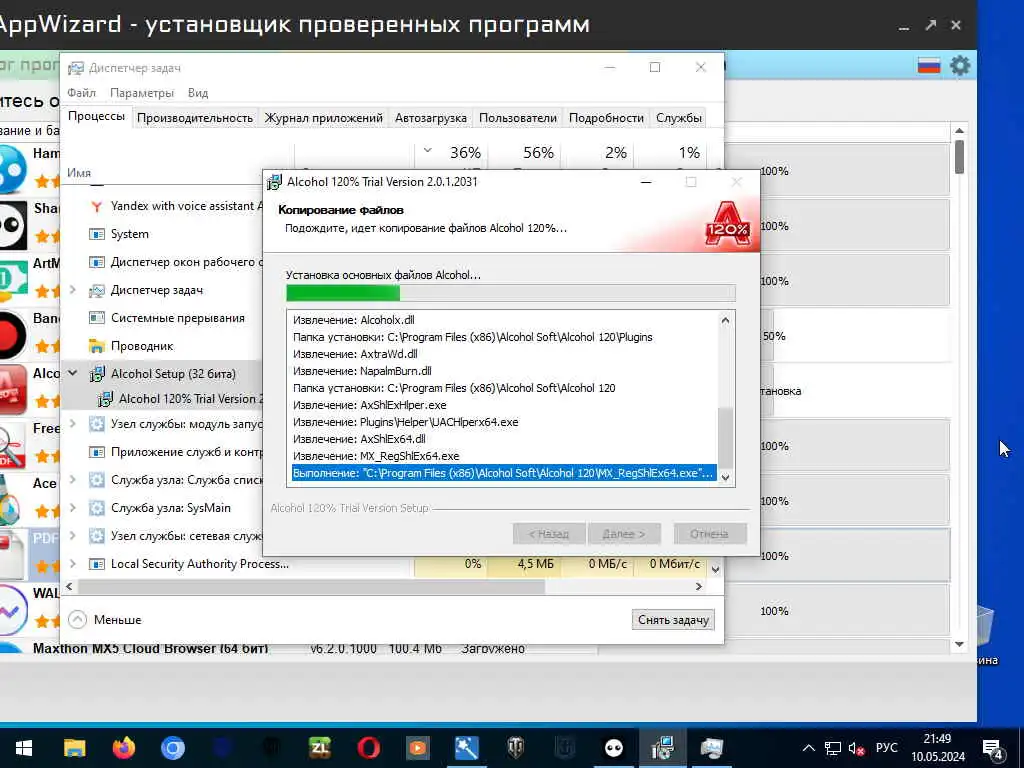Click the Системные прерывания process icon
The image size is (1024, 768).
pos(97,318)
